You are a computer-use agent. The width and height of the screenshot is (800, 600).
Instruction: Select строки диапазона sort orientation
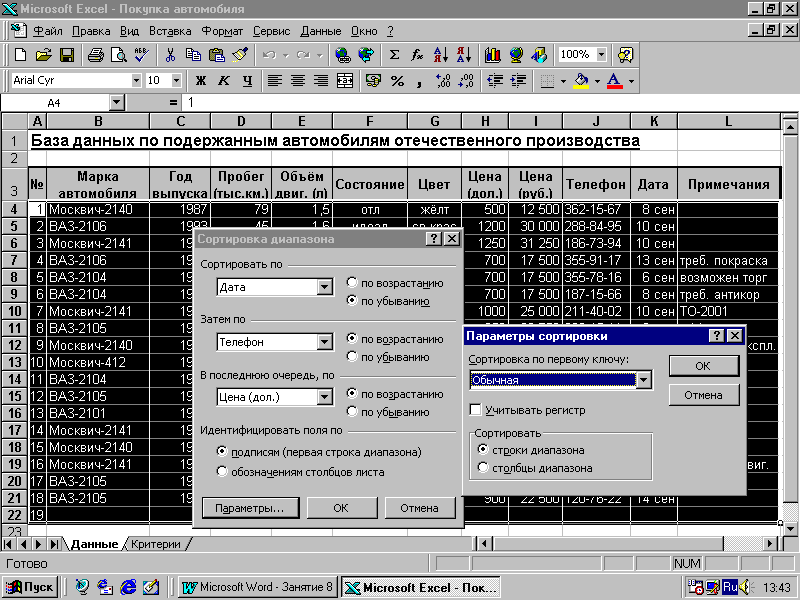pos(483,450)
